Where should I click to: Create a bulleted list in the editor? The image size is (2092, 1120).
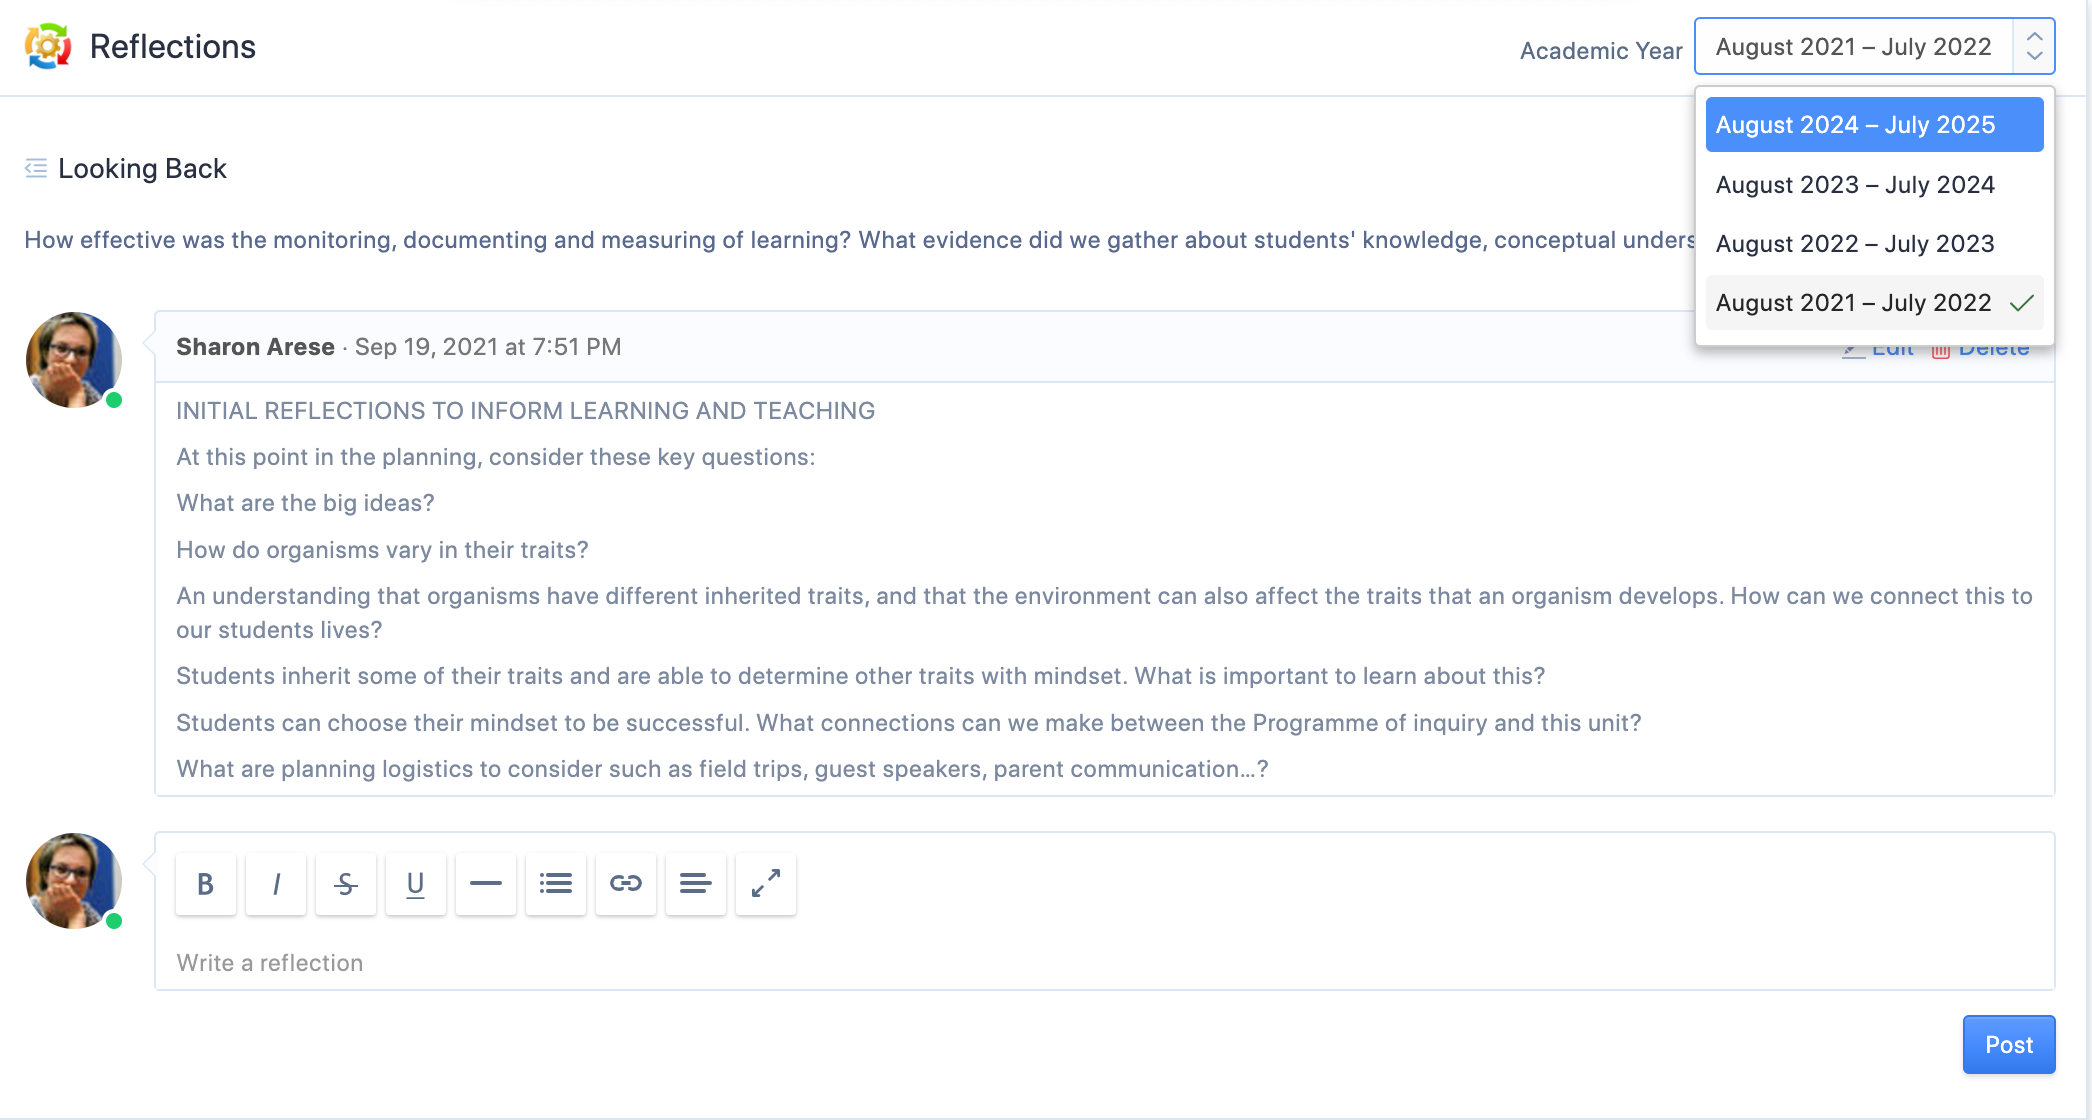(x=555, y=883)
